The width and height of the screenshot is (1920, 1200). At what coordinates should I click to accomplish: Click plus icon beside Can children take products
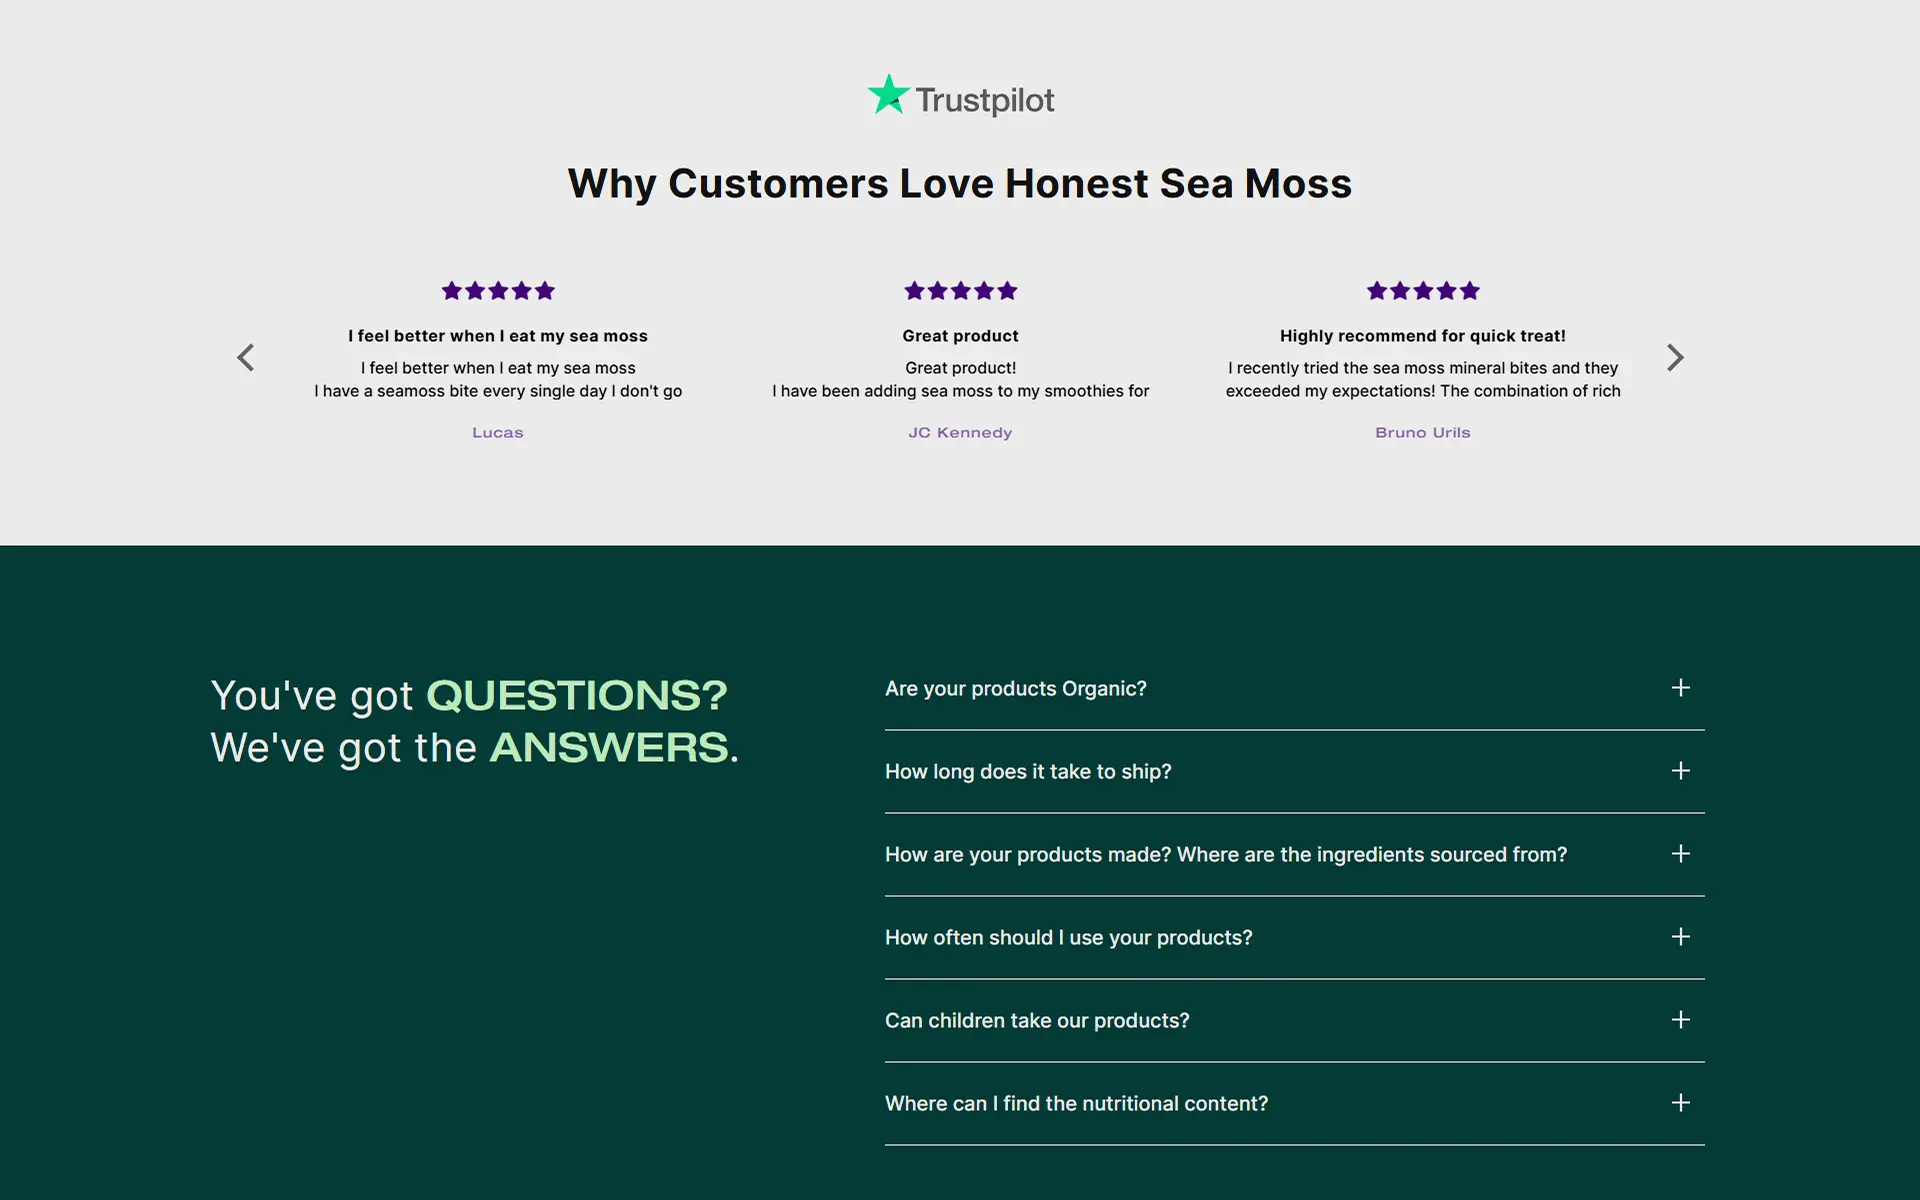tap(1681, 1020)
